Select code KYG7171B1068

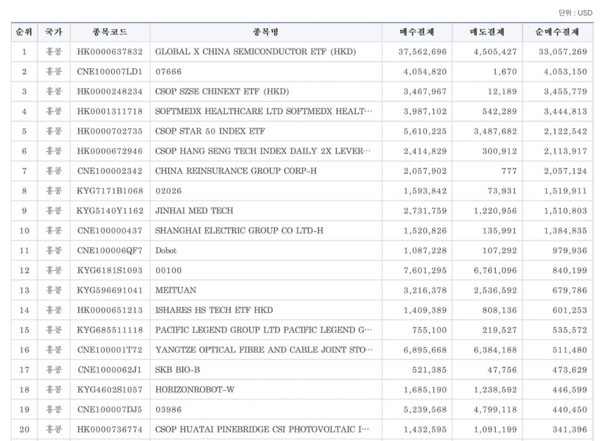click(110, 191)
